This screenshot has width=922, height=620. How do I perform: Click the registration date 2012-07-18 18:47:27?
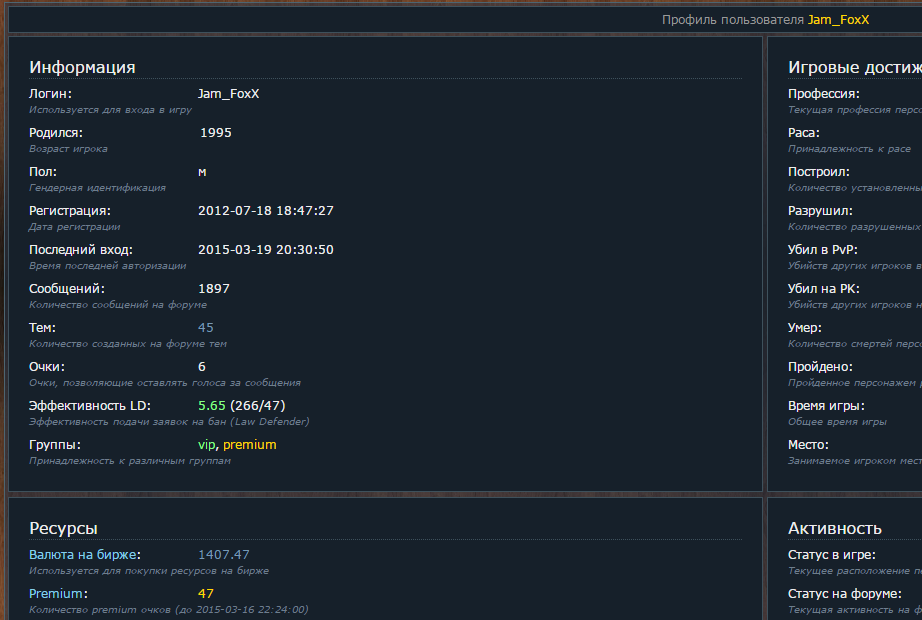(266, 211)
